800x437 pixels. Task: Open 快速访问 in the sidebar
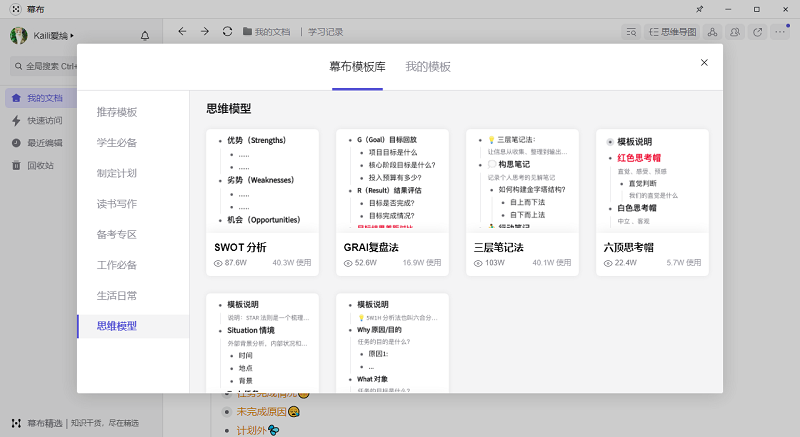click(44, 120)
